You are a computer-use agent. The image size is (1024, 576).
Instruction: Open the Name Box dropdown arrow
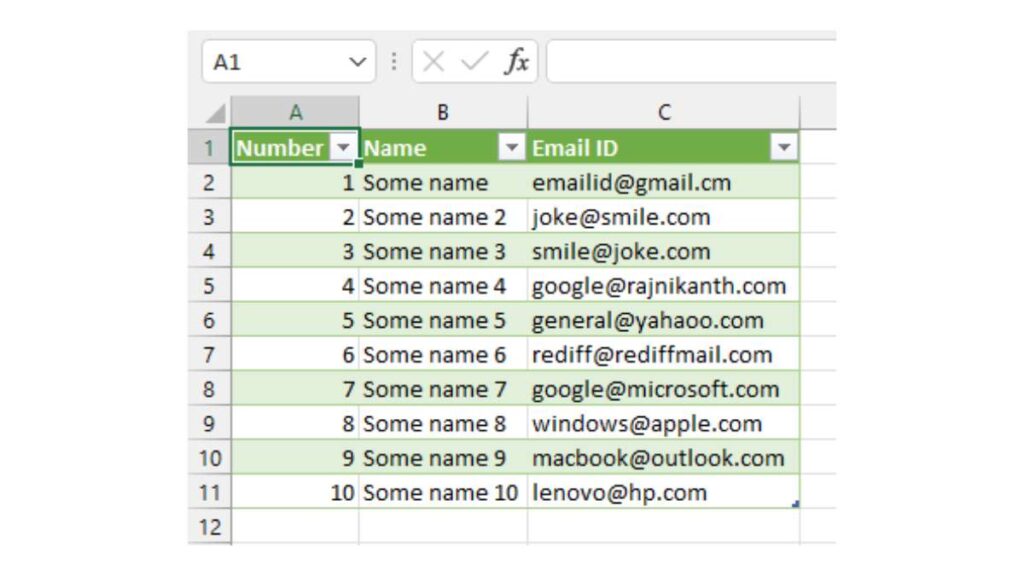click(x=358, y=61)
